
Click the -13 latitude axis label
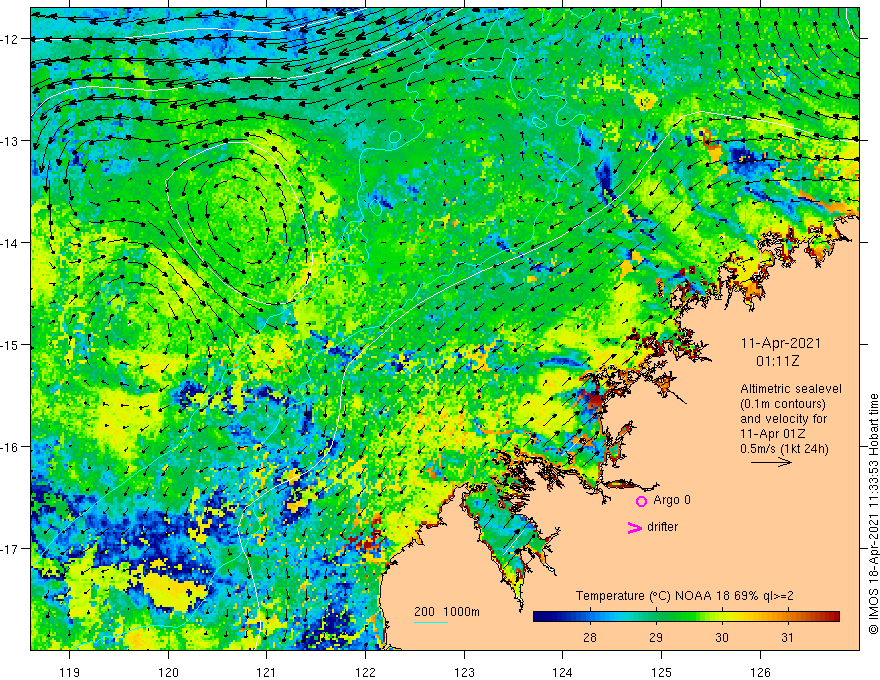tap(10, 141)
